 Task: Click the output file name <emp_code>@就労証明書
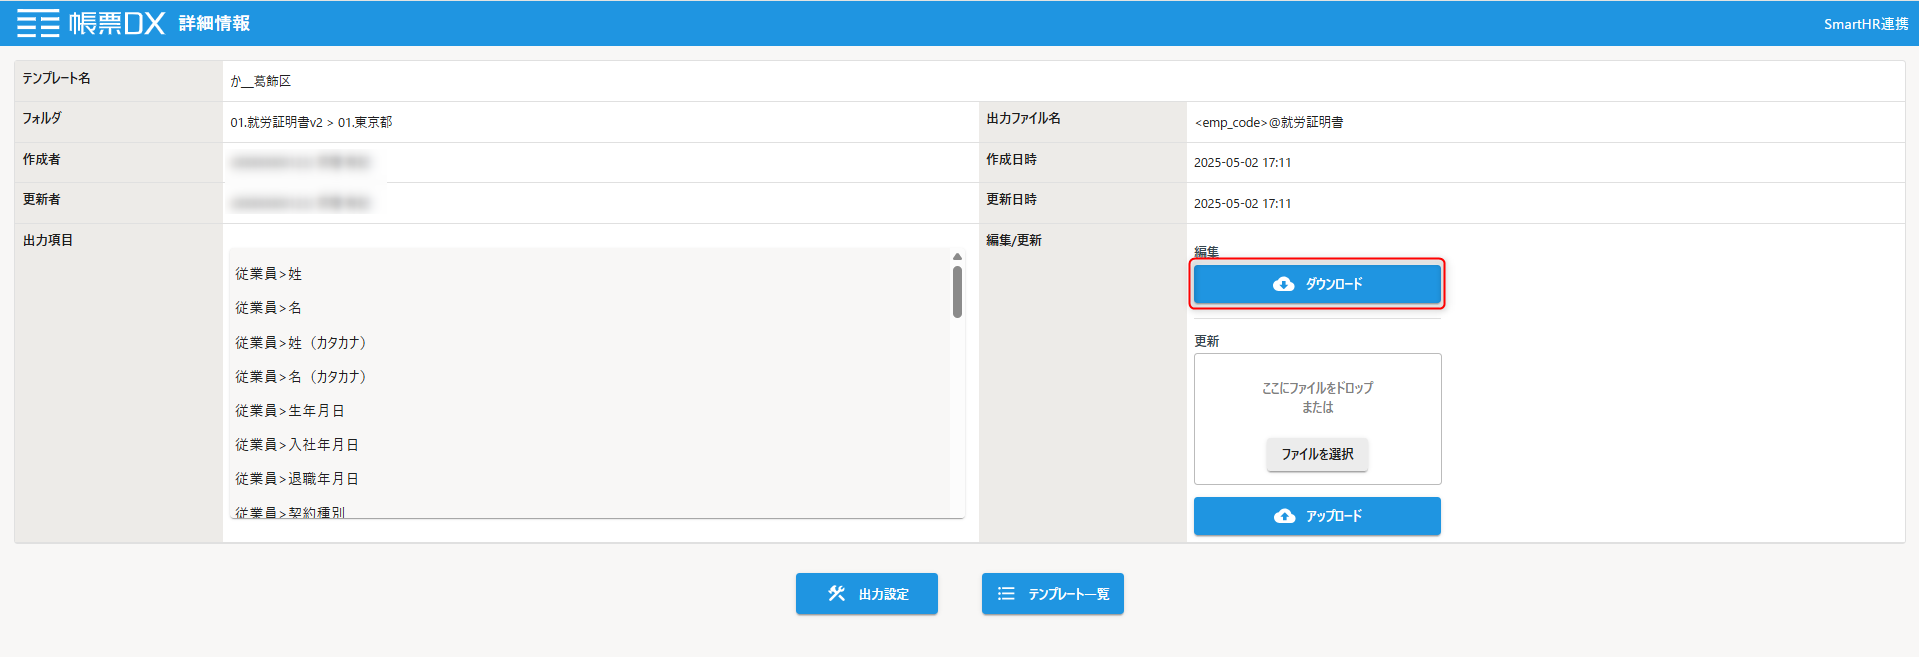pos(1268,122)
